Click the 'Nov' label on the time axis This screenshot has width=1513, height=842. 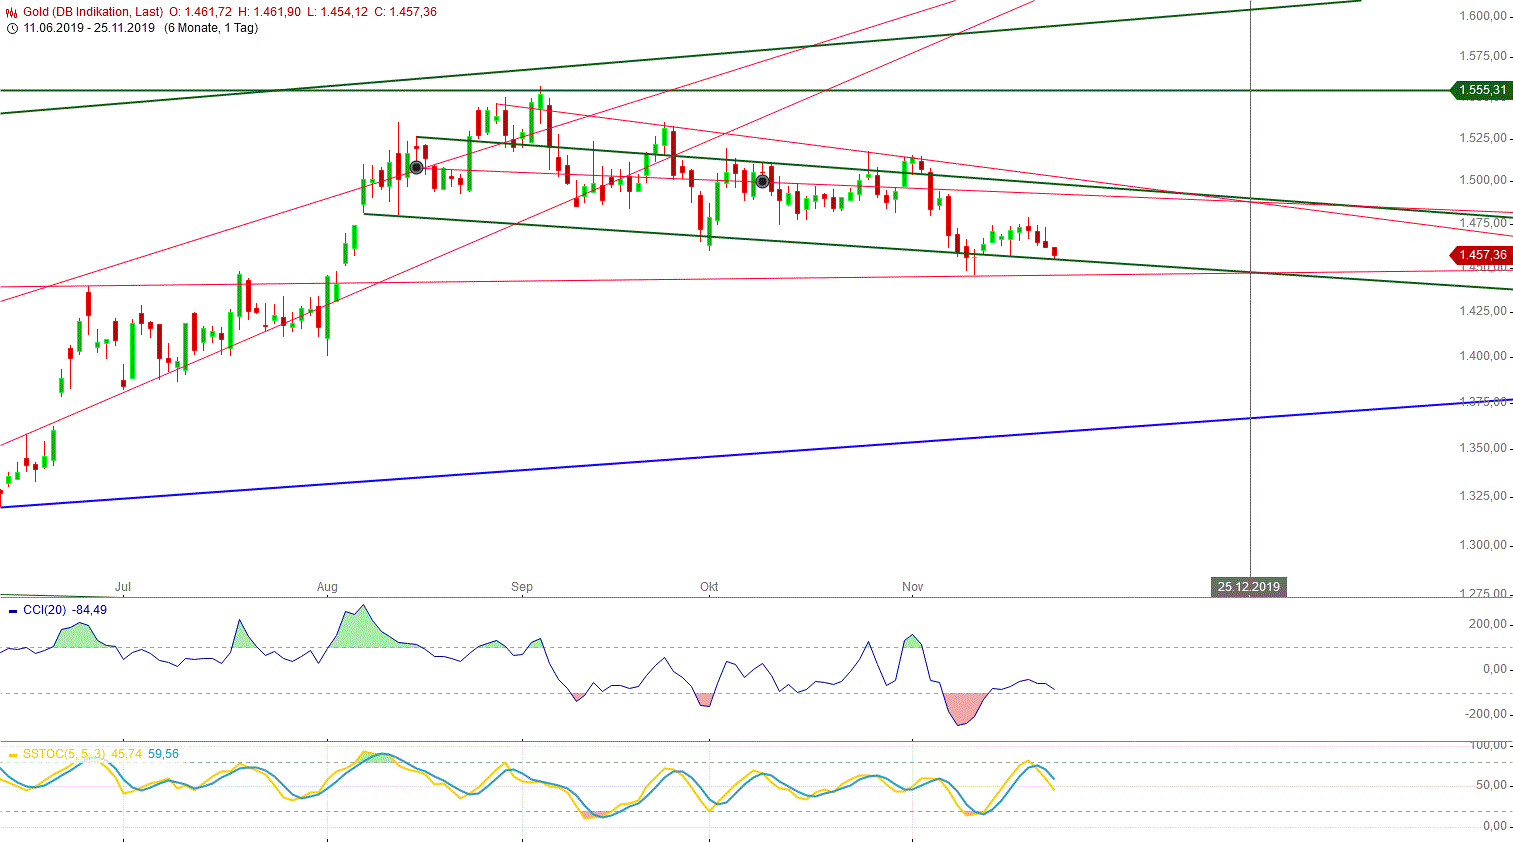[x=912, y=587]
